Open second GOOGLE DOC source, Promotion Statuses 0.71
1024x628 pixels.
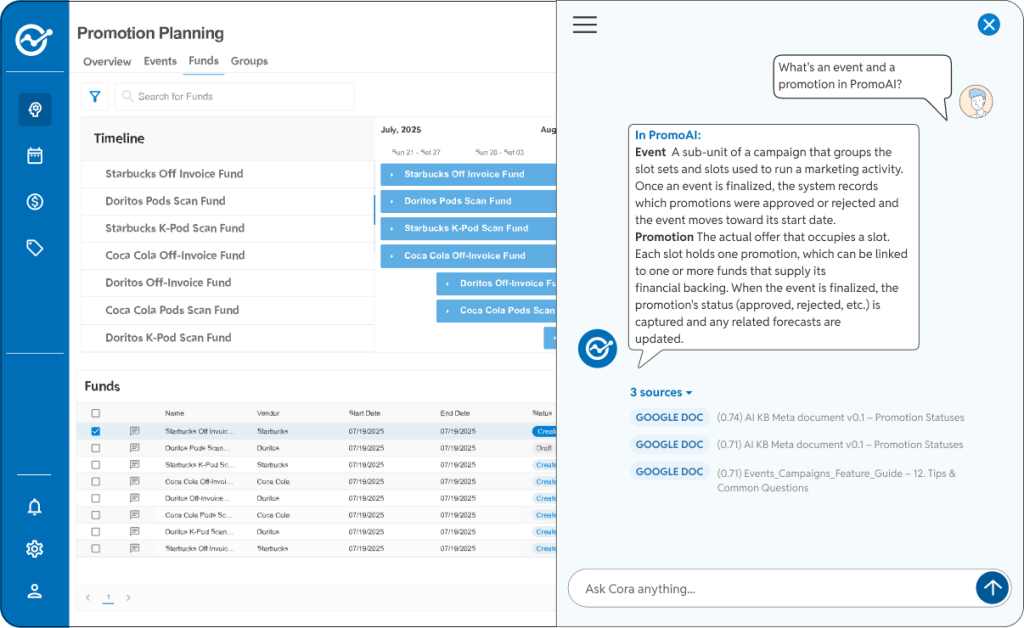pos(669,445)
